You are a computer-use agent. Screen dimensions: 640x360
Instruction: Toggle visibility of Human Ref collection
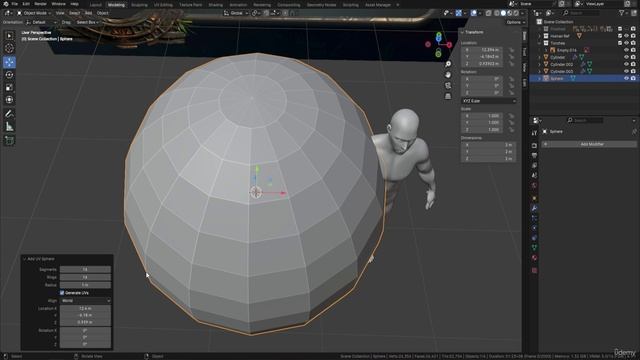[x=626, y=36]
